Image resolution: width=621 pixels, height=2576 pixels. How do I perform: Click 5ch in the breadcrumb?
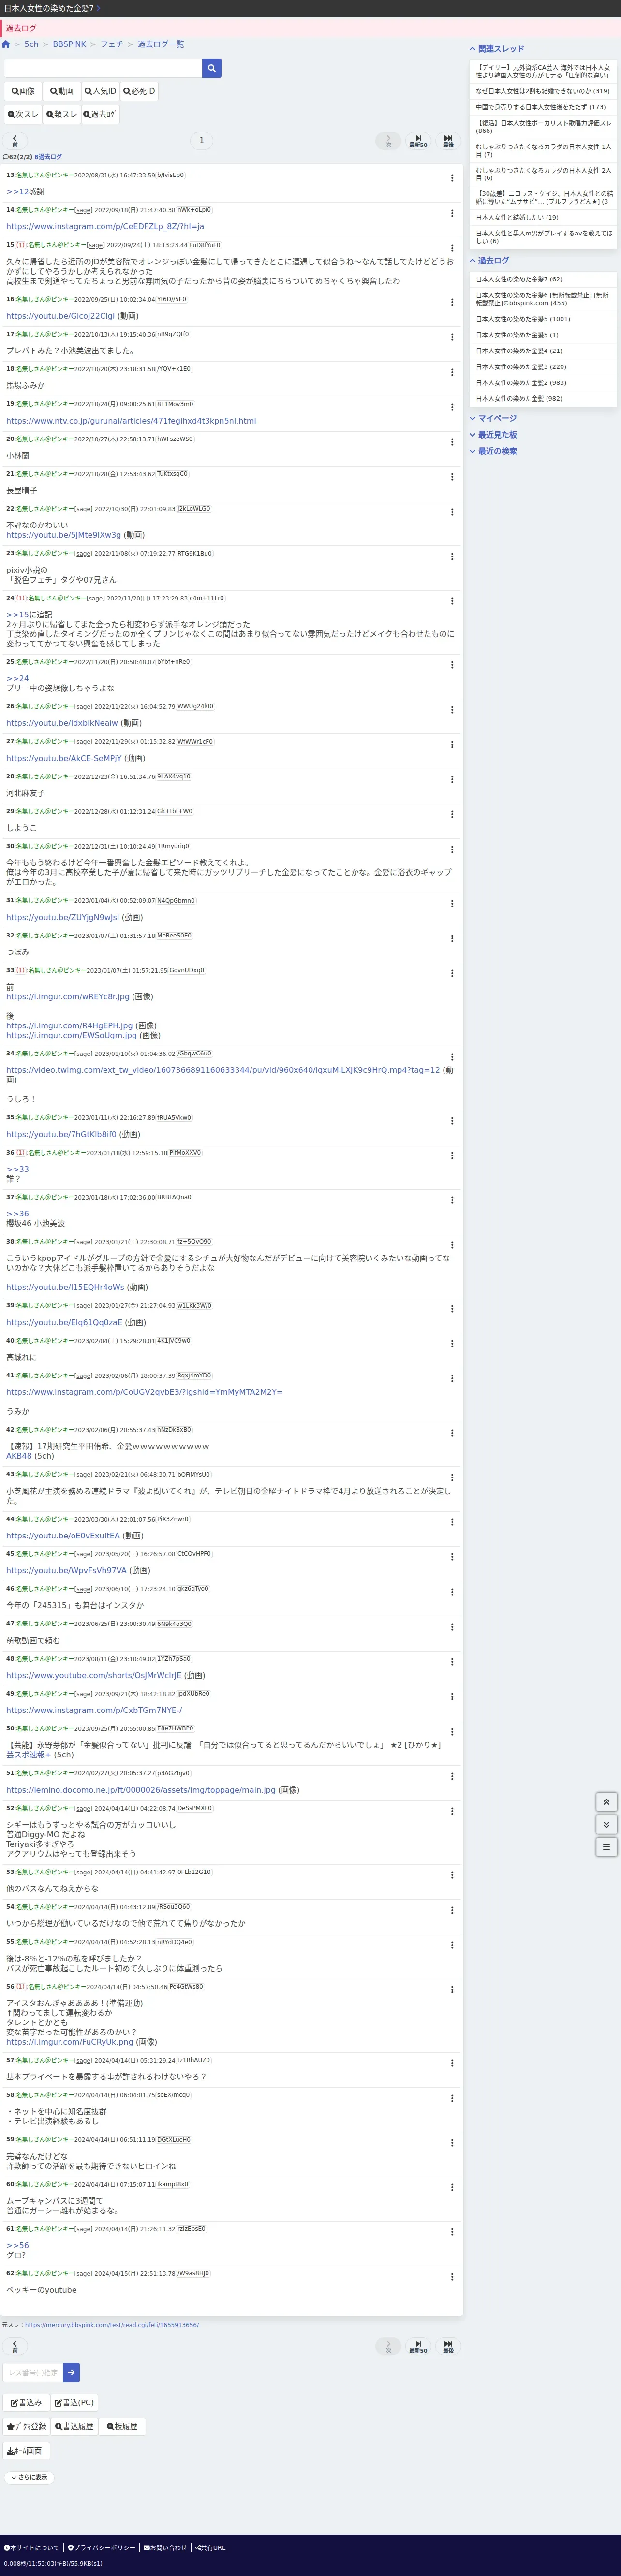coord(31,44)
